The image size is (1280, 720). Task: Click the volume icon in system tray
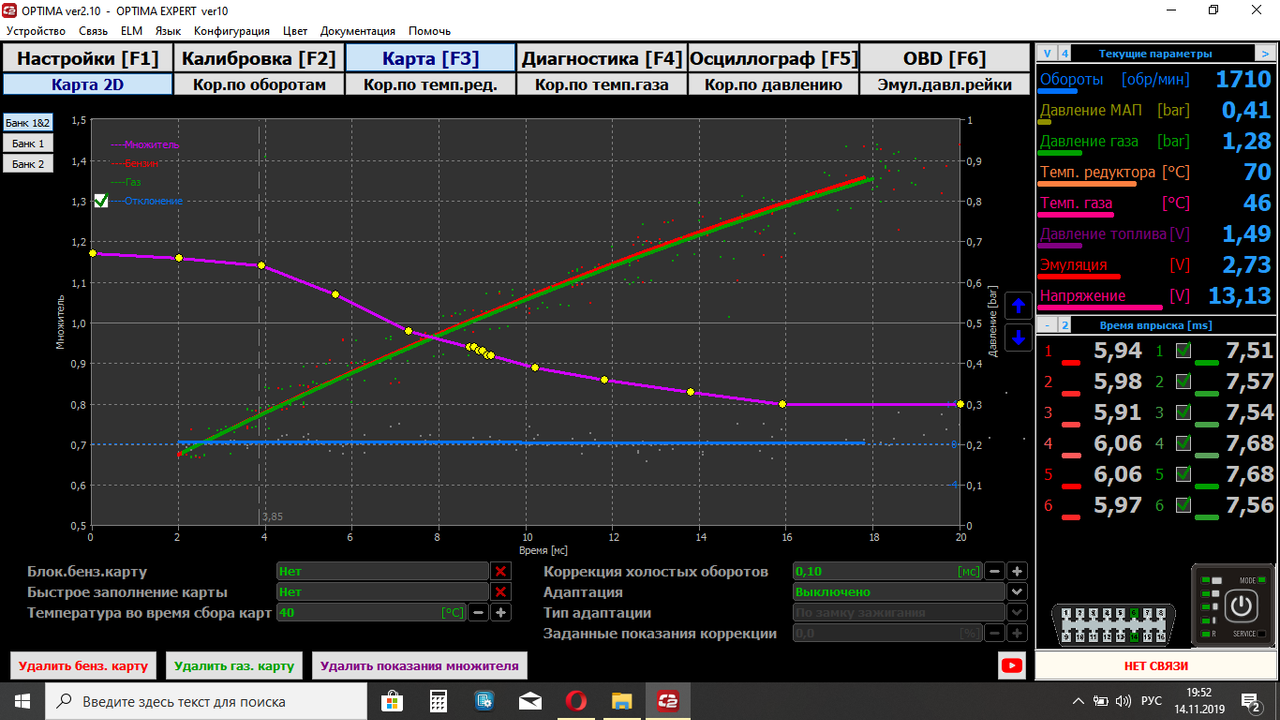tap(1123, 701)
